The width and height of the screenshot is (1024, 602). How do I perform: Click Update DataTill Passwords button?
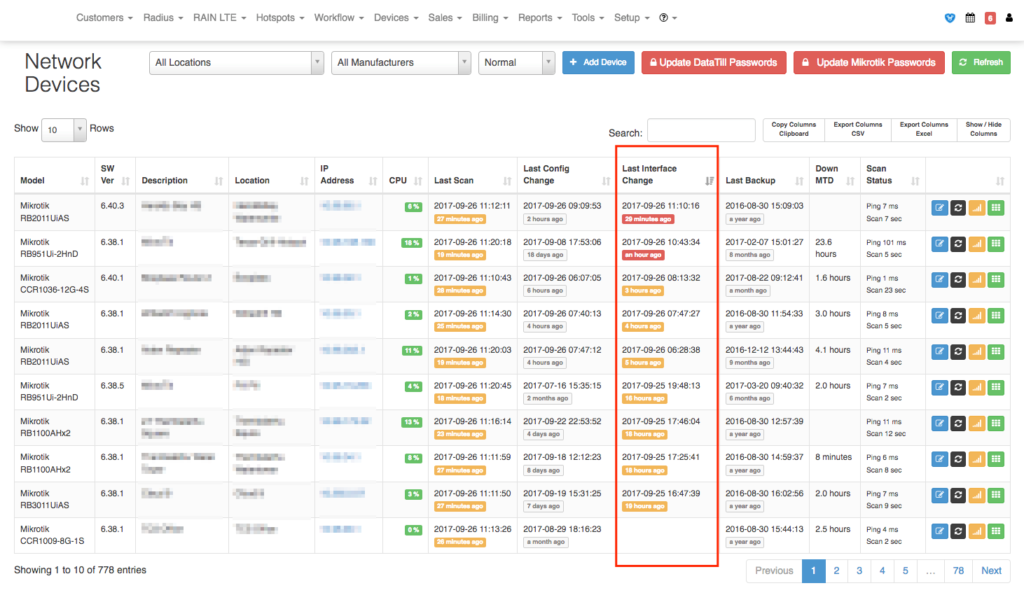pyautogui.click(x=714, y=63)
